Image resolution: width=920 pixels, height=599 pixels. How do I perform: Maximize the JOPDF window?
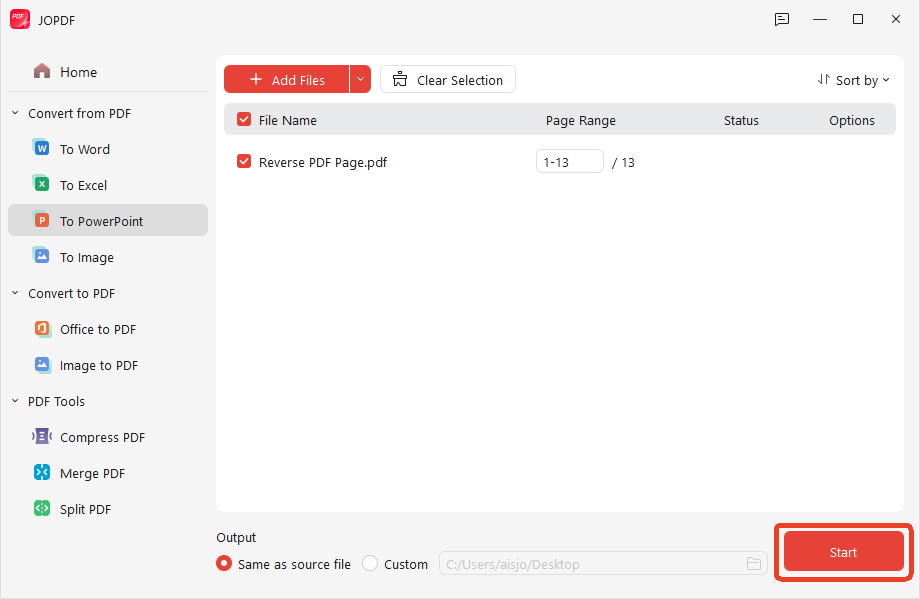point(858,19)
